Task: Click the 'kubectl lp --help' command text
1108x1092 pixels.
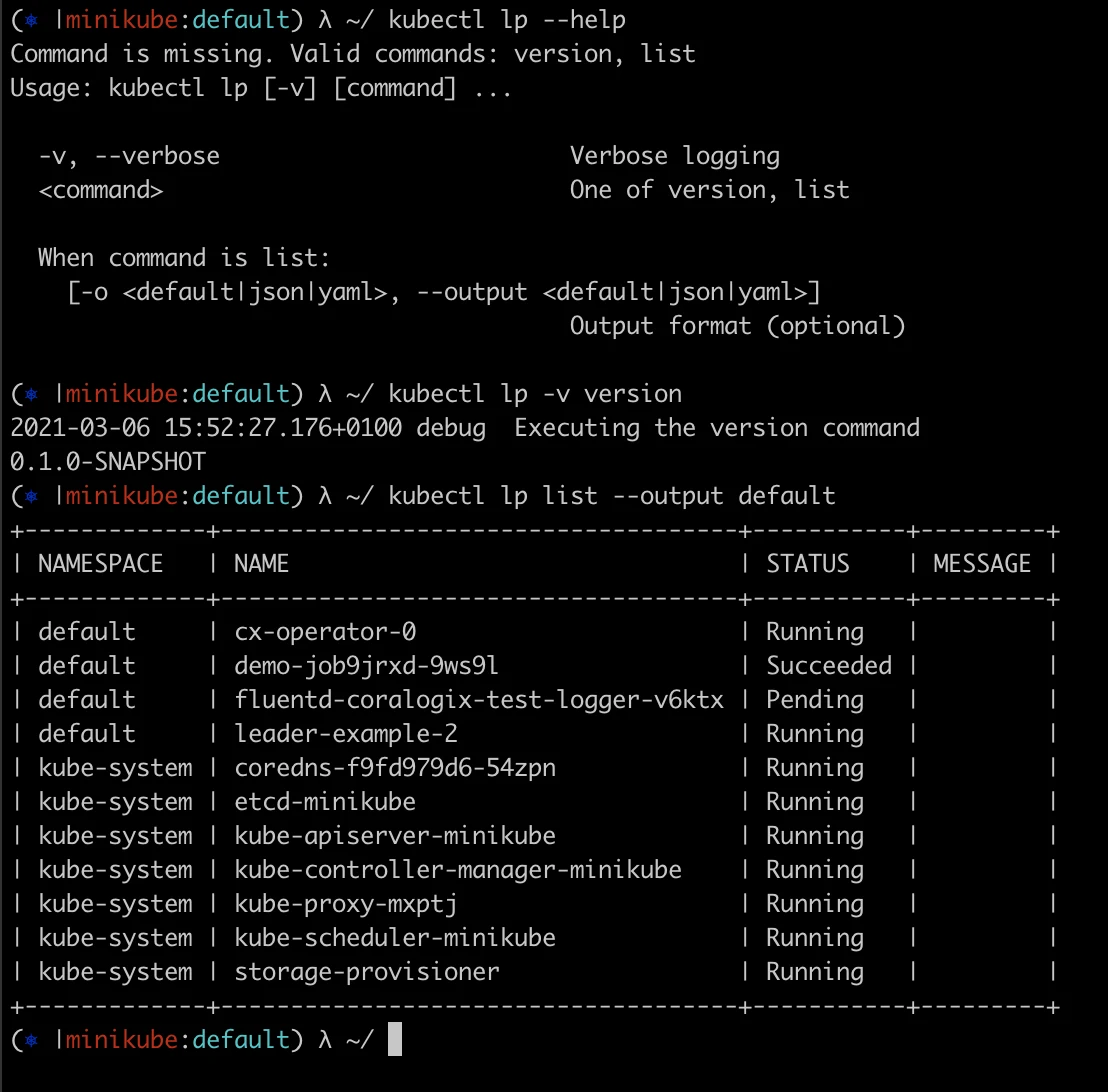Action: [507, 20]
